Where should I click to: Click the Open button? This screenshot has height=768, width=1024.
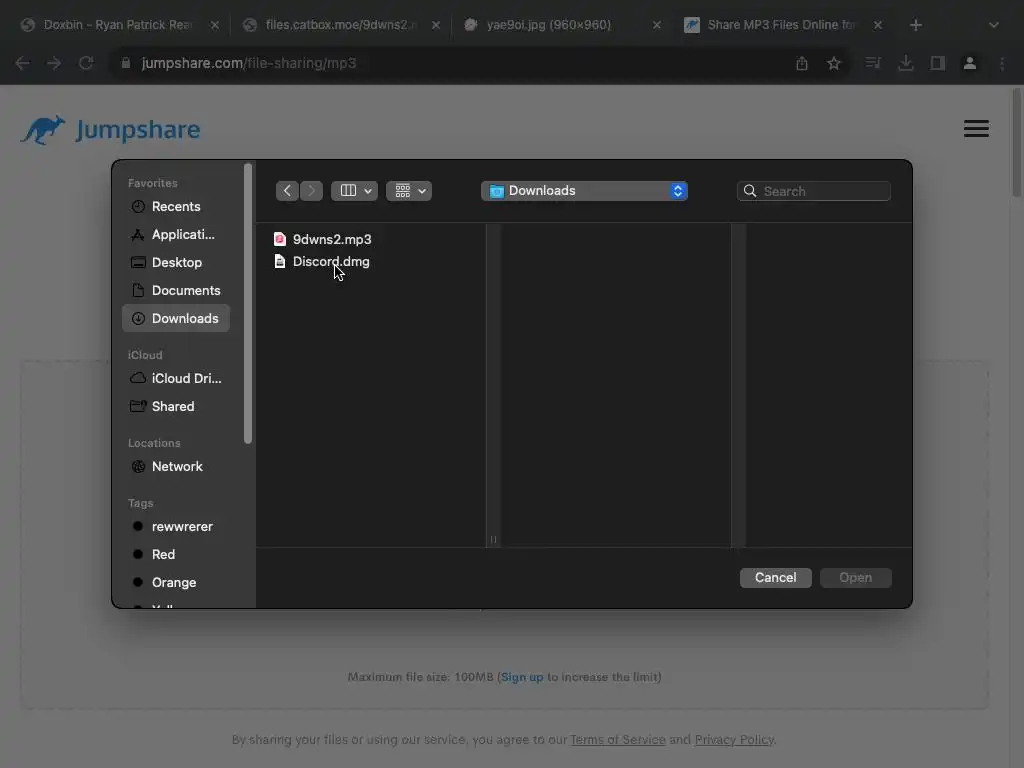pos(856,577)
